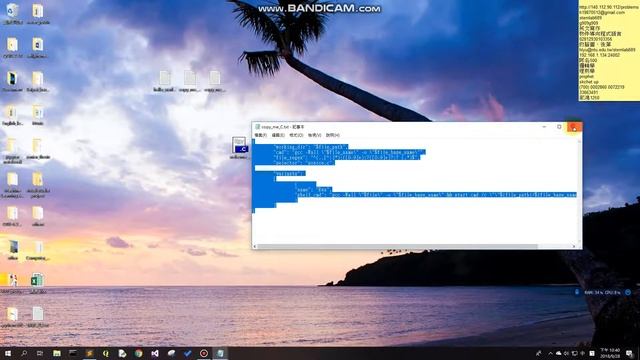Open the OneDrive cloud tray icon
The height and width of the screenshot is (360, 640).
[x=558, y=353]
